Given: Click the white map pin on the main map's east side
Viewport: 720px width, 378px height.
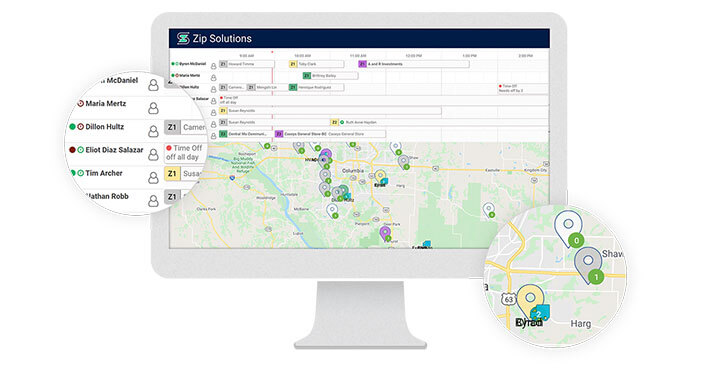Looking at the screenshot, I should 489,210.
